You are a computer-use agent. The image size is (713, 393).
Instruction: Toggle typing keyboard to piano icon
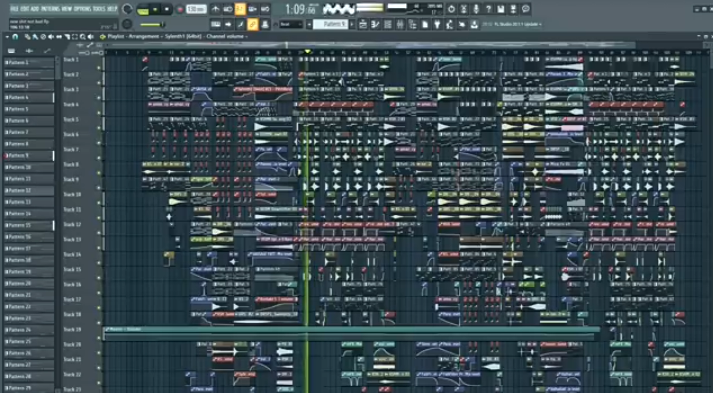click(216, 24)
